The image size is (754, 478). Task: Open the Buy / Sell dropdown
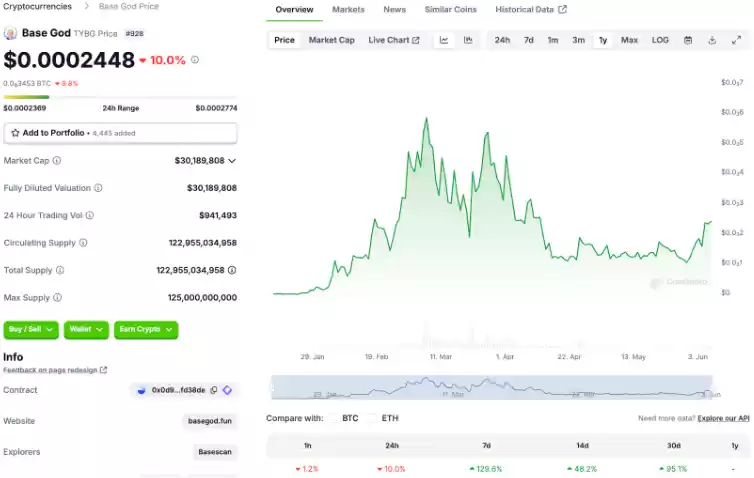point(30,329)
